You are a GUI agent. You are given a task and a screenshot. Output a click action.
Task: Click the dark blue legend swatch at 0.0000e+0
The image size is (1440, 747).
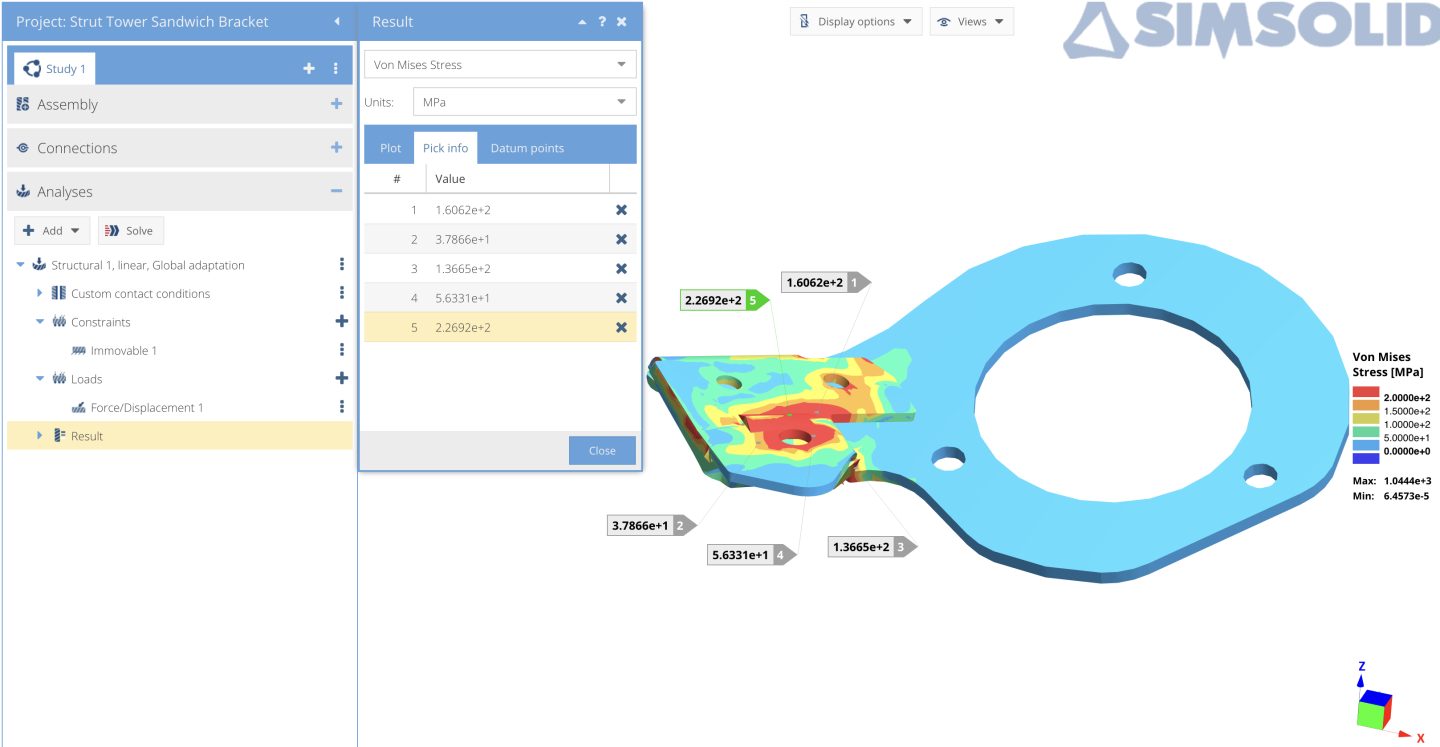coord(1365,458)
